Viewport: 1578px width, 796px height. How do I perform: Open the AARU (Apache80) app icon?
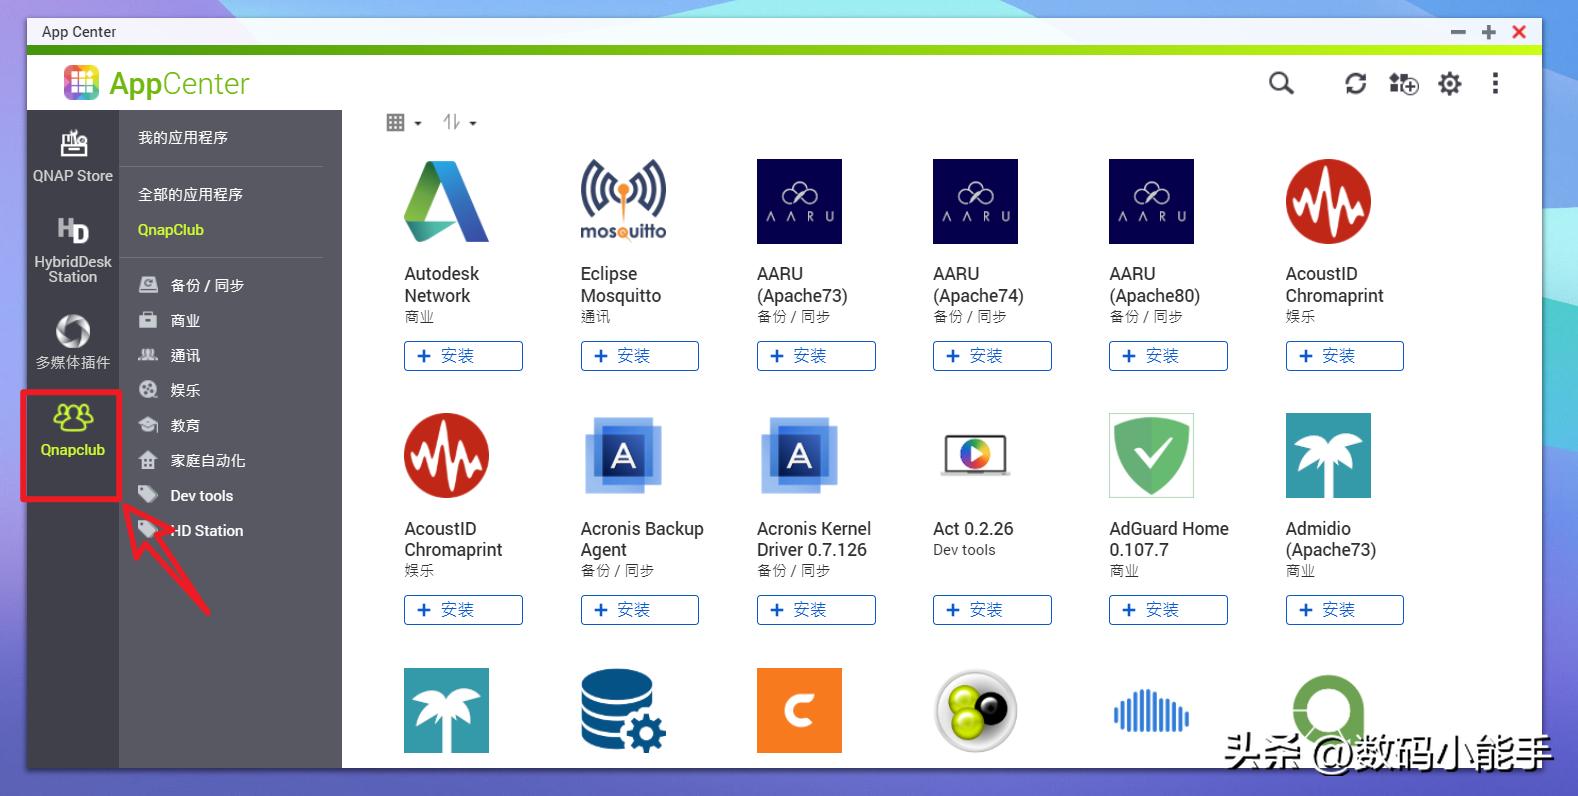pyautogui.click(x=1151, y=201)
